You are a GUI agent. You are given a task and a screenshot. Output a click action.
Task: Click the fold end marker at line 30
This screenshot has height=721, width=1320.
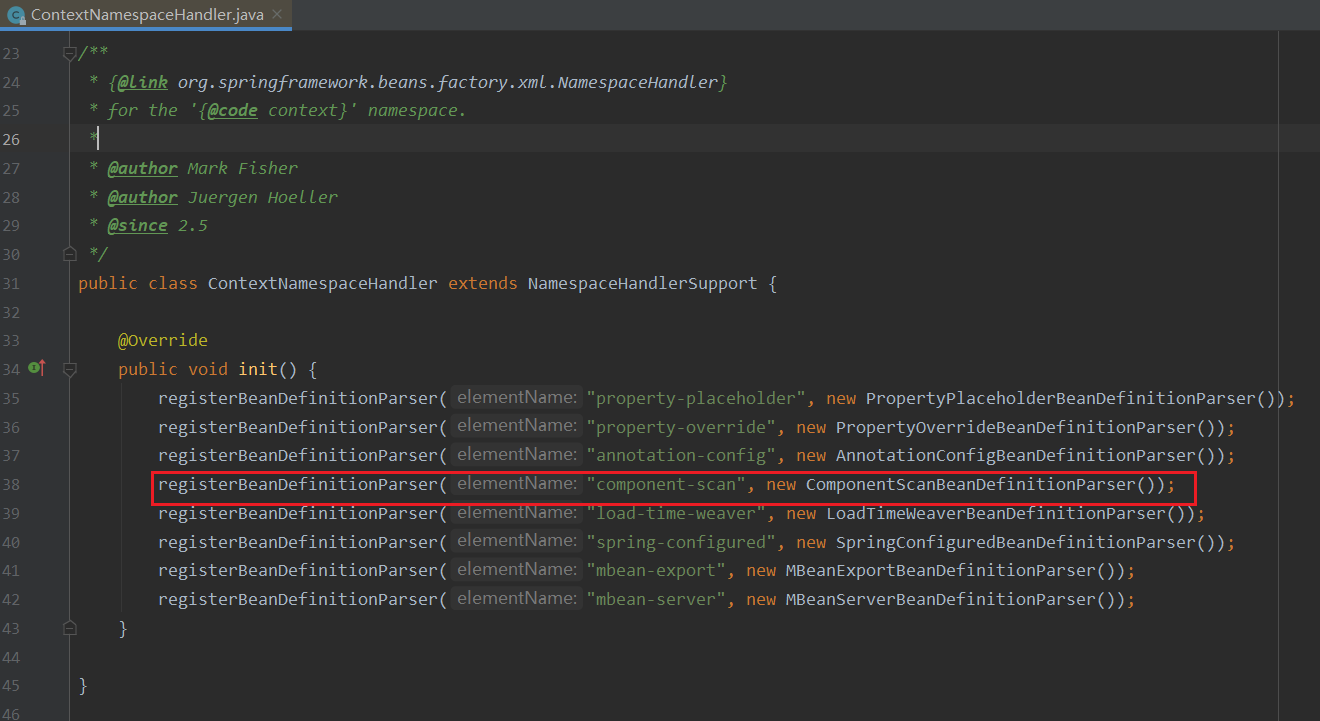tap(69, 254)
